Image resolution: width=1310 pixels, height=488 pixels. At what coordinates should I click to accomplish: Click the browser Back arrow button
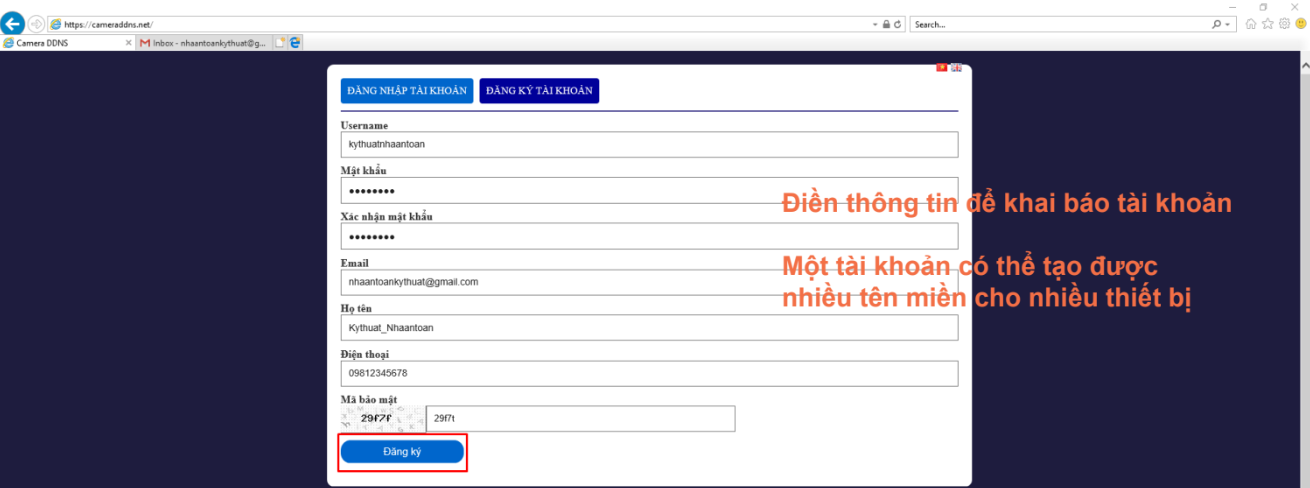tap(14, 24)
